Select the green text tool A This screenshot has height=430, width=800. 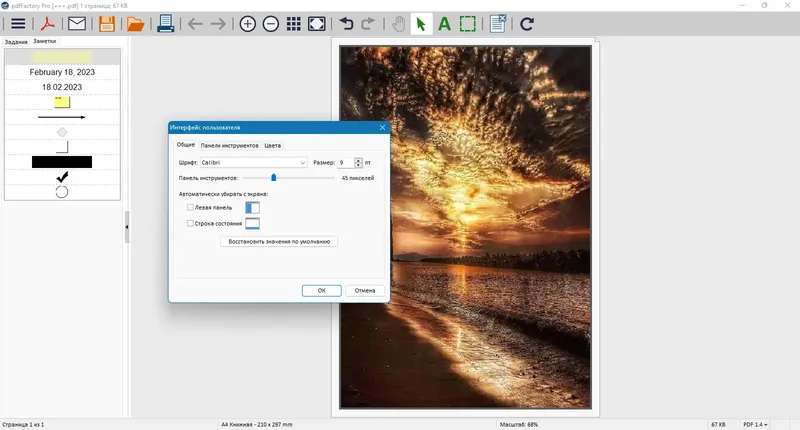point(444,24)
